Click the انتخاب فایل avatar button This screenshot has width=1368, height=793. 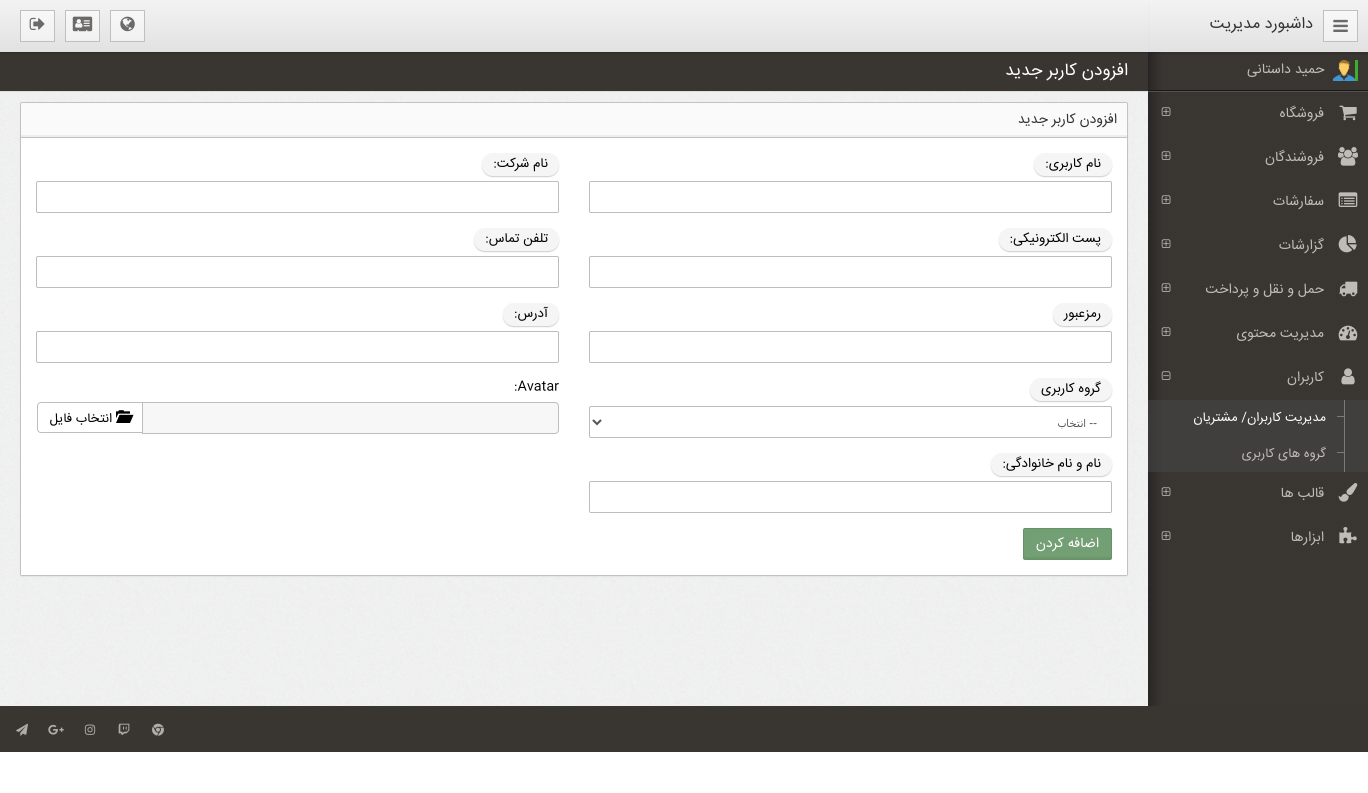click(x=90, y=418)
